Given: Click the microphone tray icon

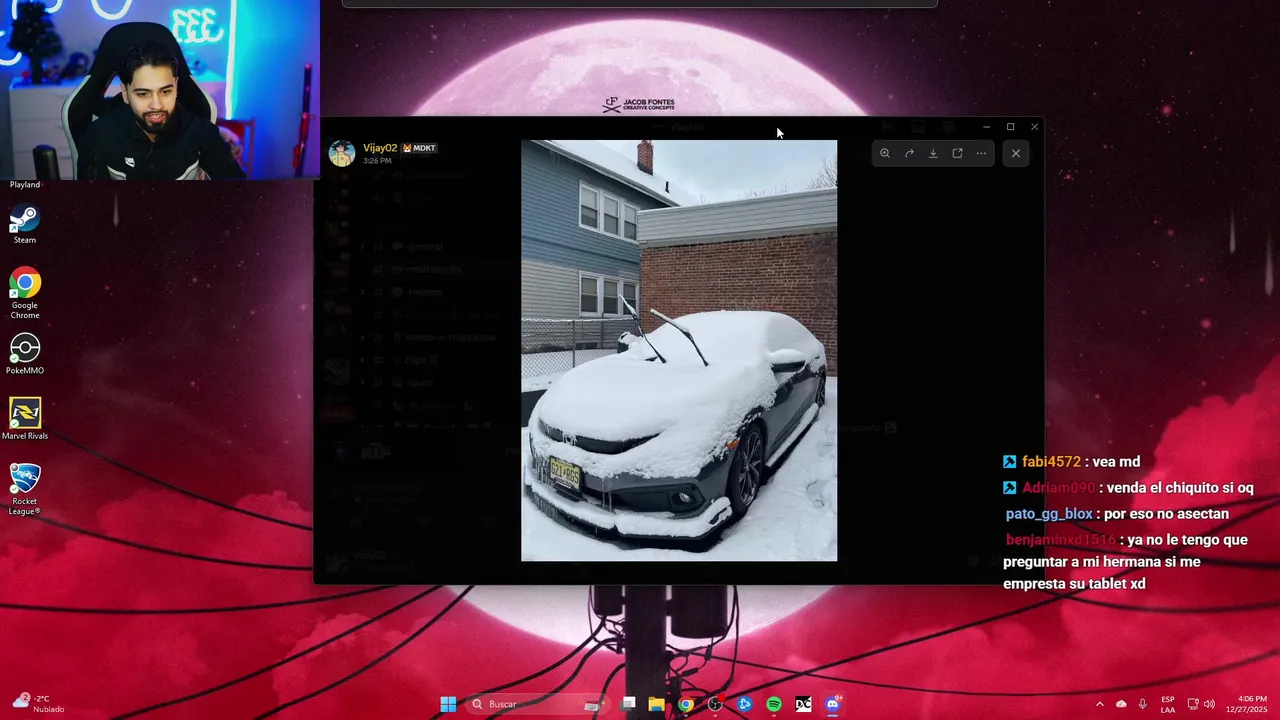Looking at the screenshot, I should point(1142,704).
